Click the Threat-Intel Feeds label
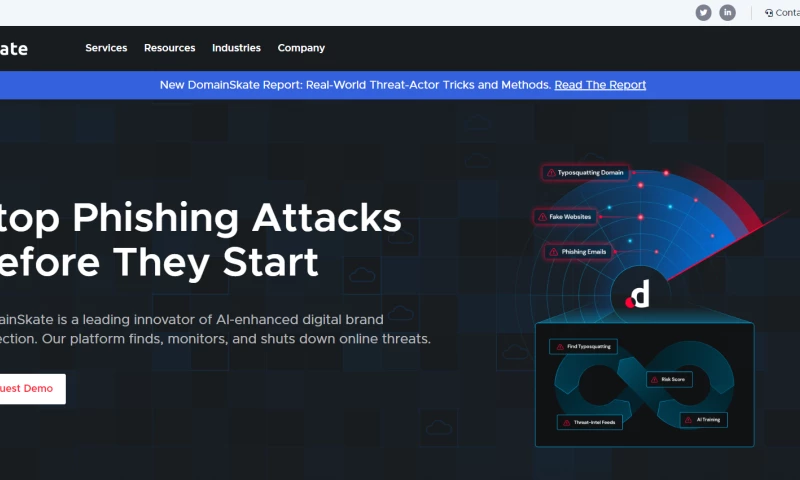 pos(597,423)
